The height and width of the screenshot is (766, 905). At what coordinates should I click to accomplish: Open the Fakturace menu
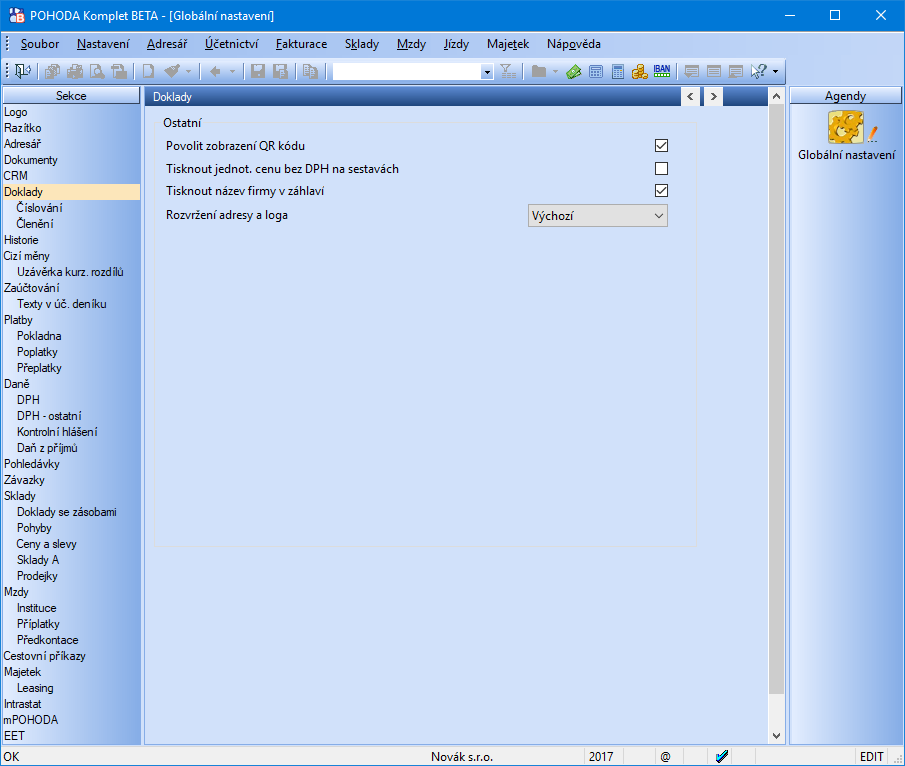tap(301, 44)
